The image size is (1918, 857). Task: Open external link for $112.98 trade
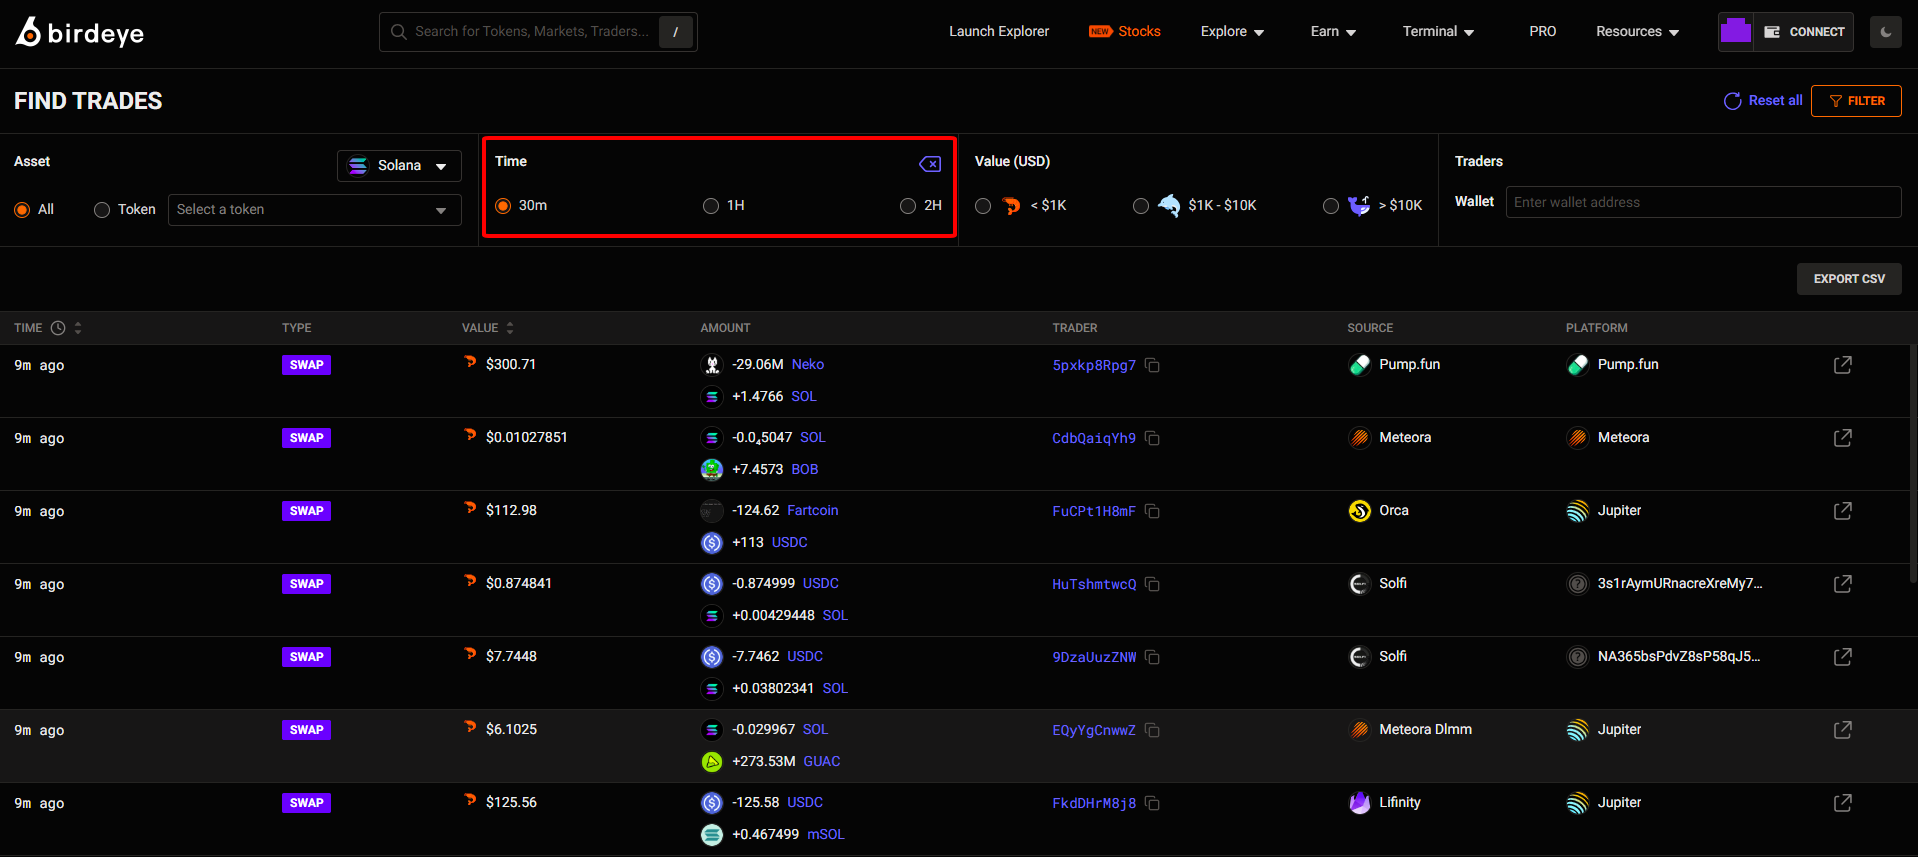[1842, 511]
